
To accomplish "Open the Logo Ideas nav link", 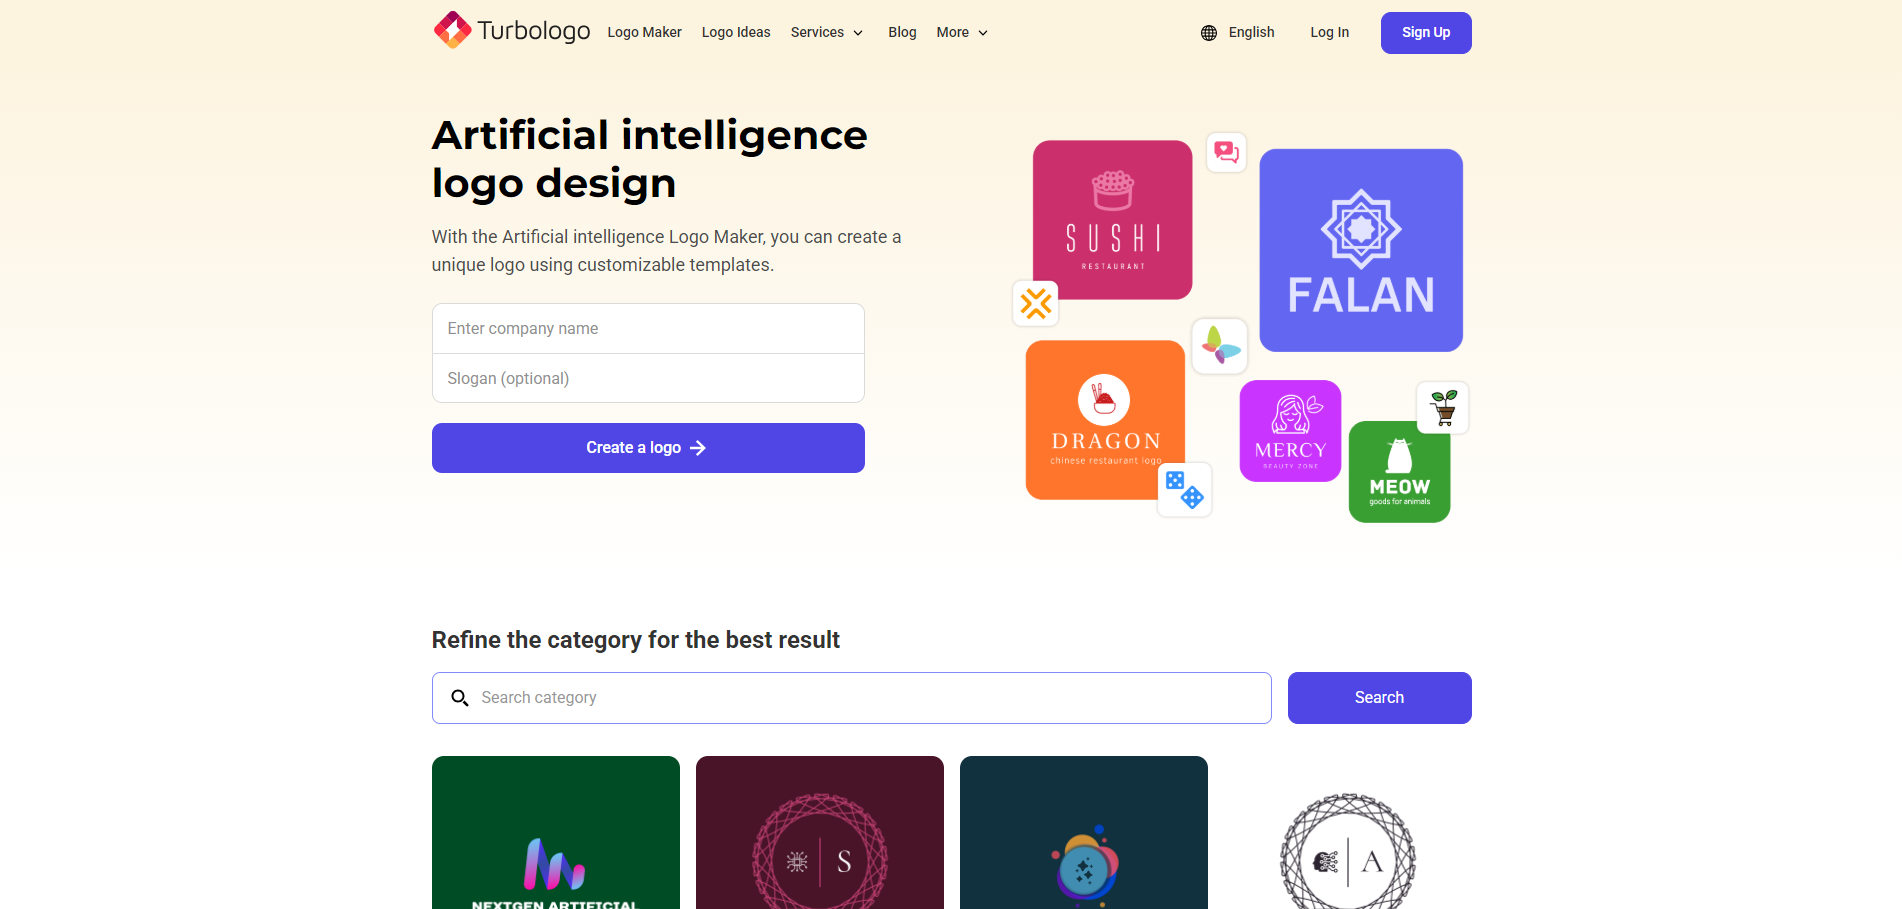I will pos(736,33).
